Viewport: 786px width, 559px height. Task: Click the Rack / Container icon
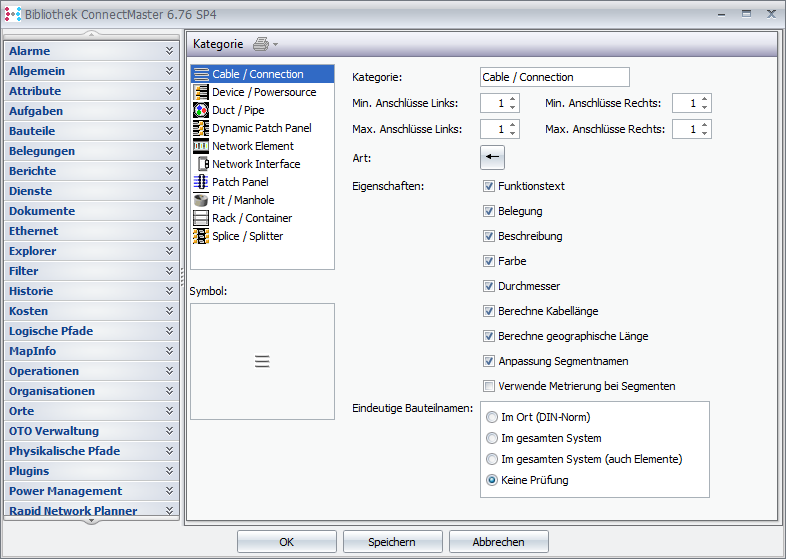pyautogui.click(x=201, y=218)
